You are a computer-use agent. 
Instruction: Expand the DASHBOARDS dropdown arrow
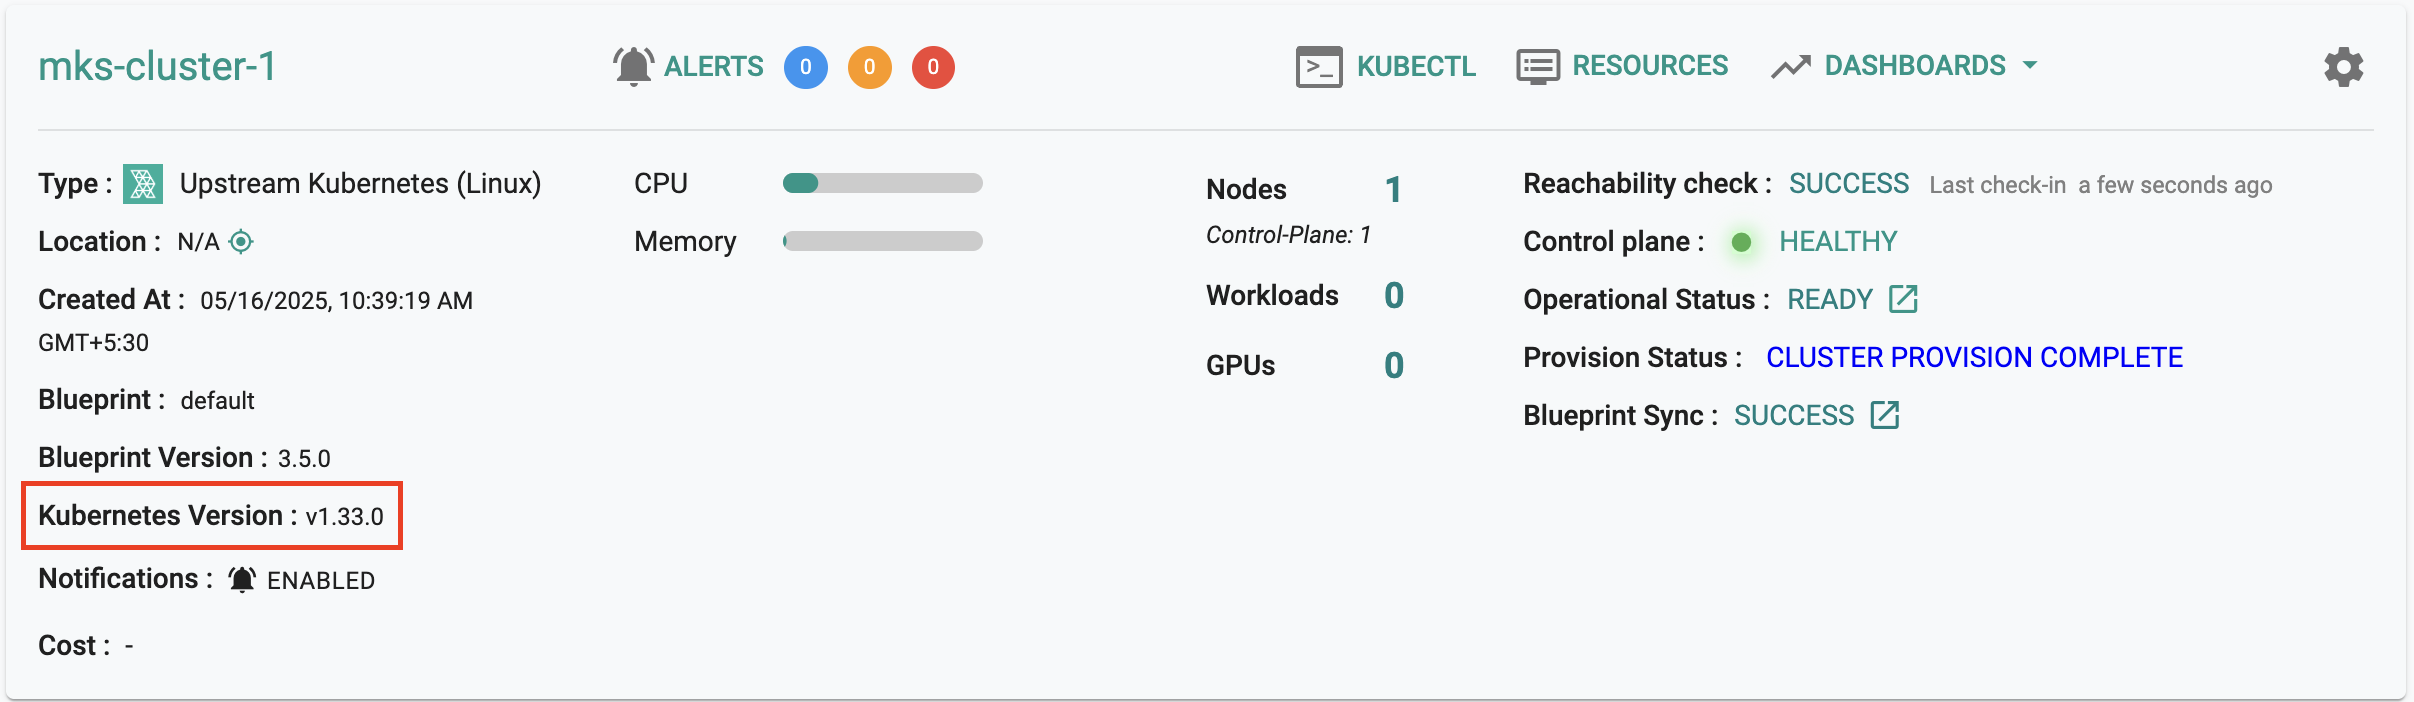pyautogui.click(x=2029, y=66)
